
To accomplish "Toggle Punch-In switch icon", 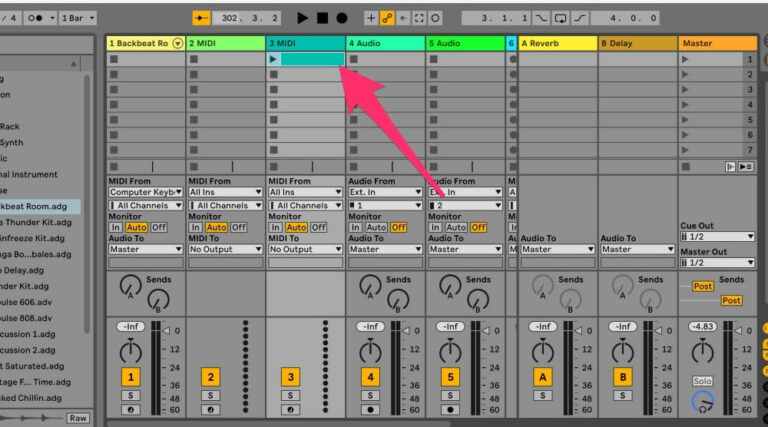I will coord(541,18).
